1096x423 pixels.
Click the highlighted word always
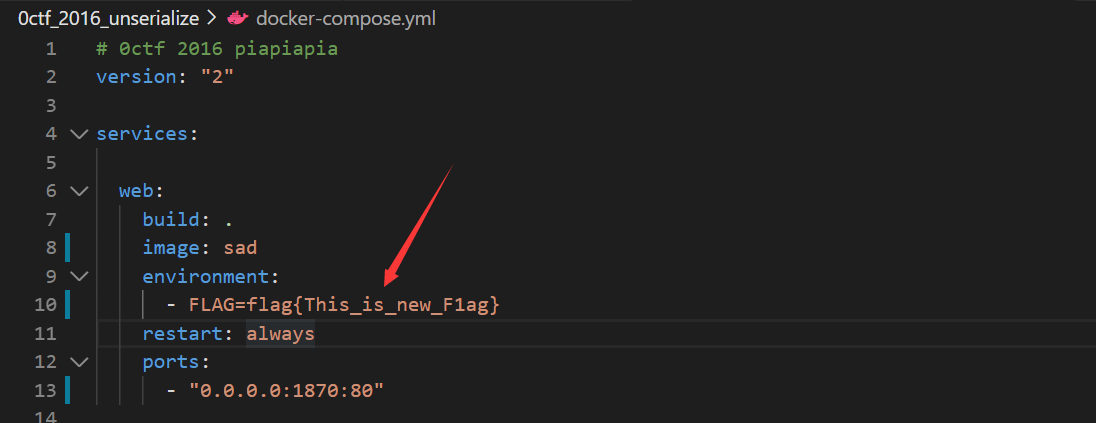[280, 334]
